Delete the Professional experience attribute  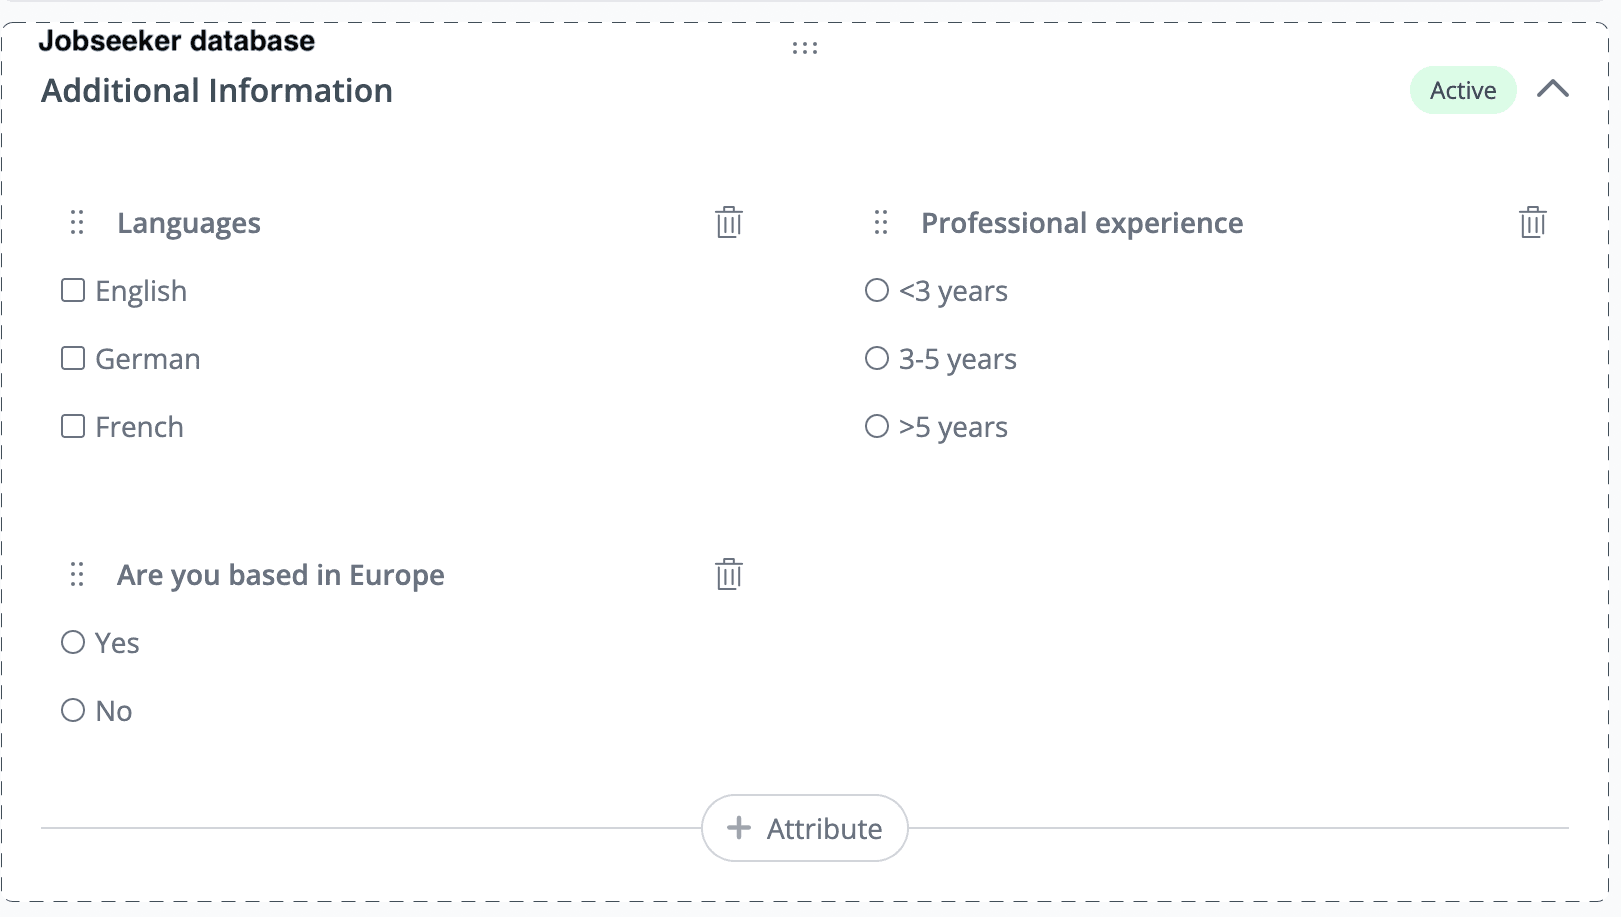coord(1532,222)
